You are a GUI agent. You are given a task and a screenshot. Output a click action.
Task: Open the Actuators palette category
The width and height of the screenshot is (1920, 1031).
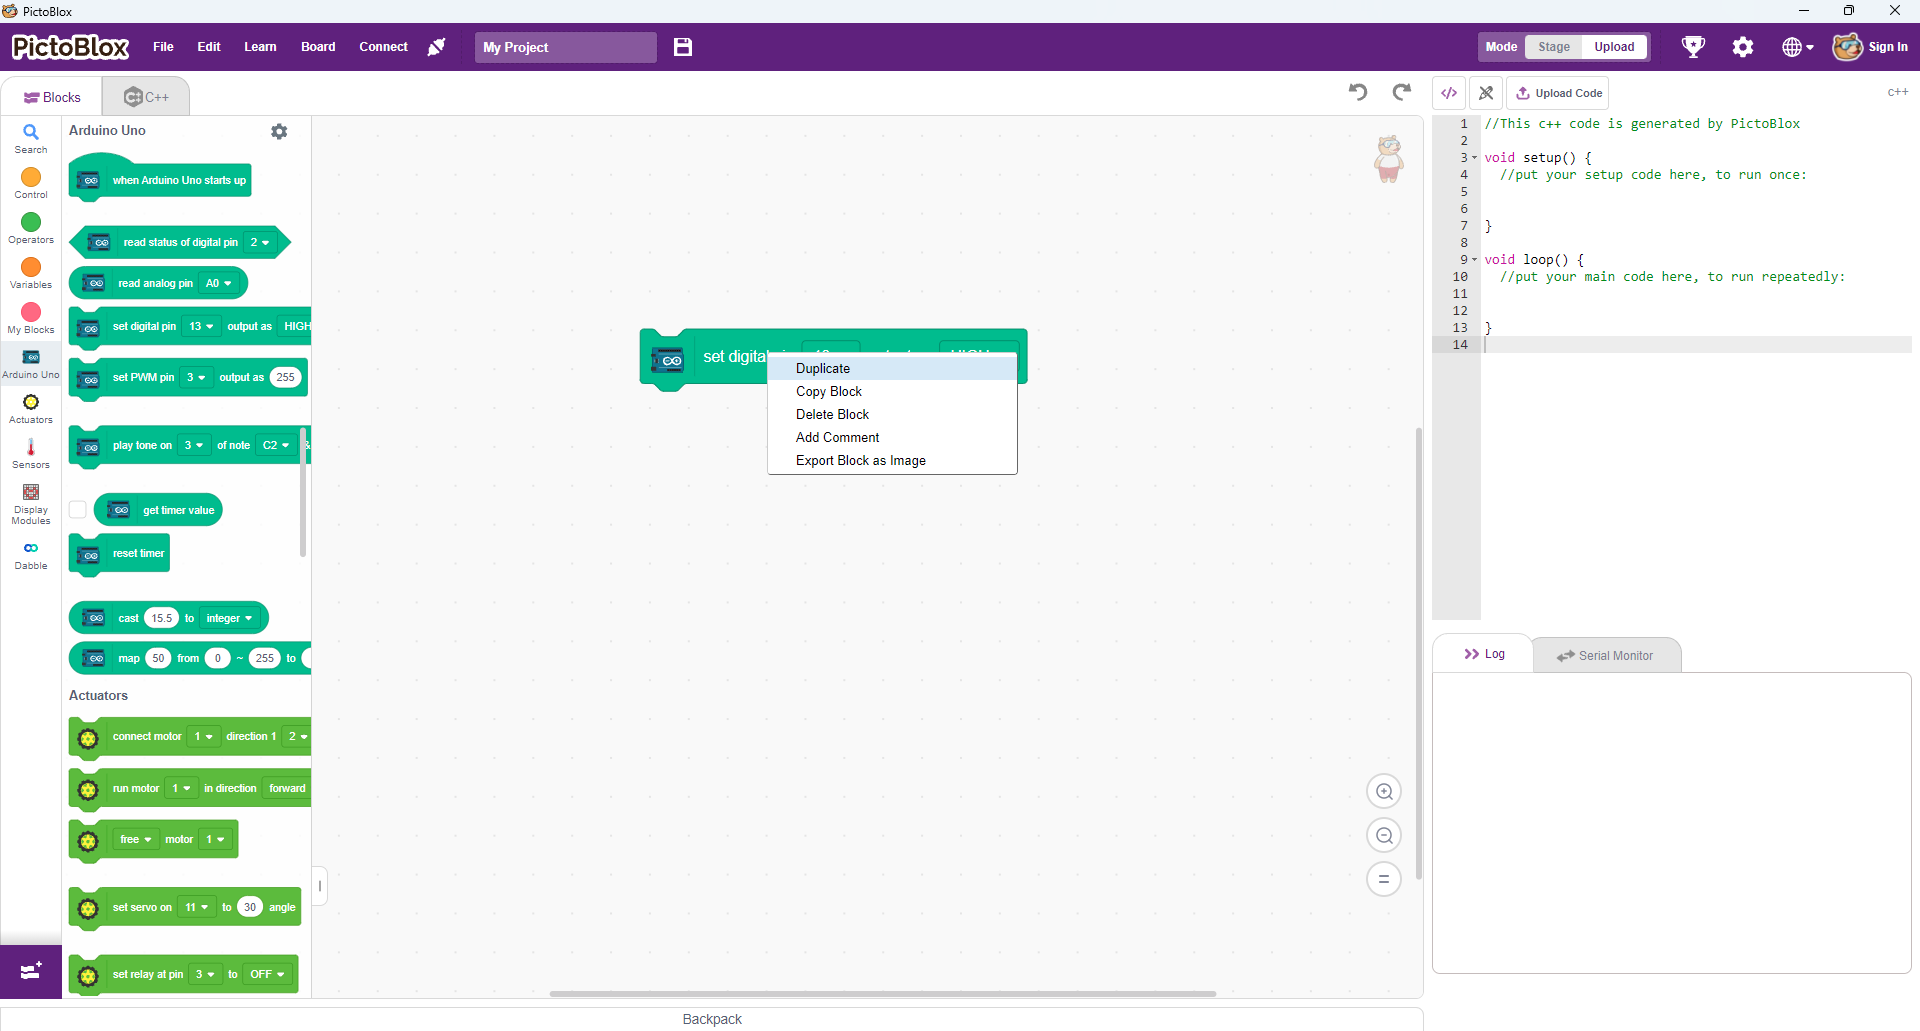coord(30,407)
